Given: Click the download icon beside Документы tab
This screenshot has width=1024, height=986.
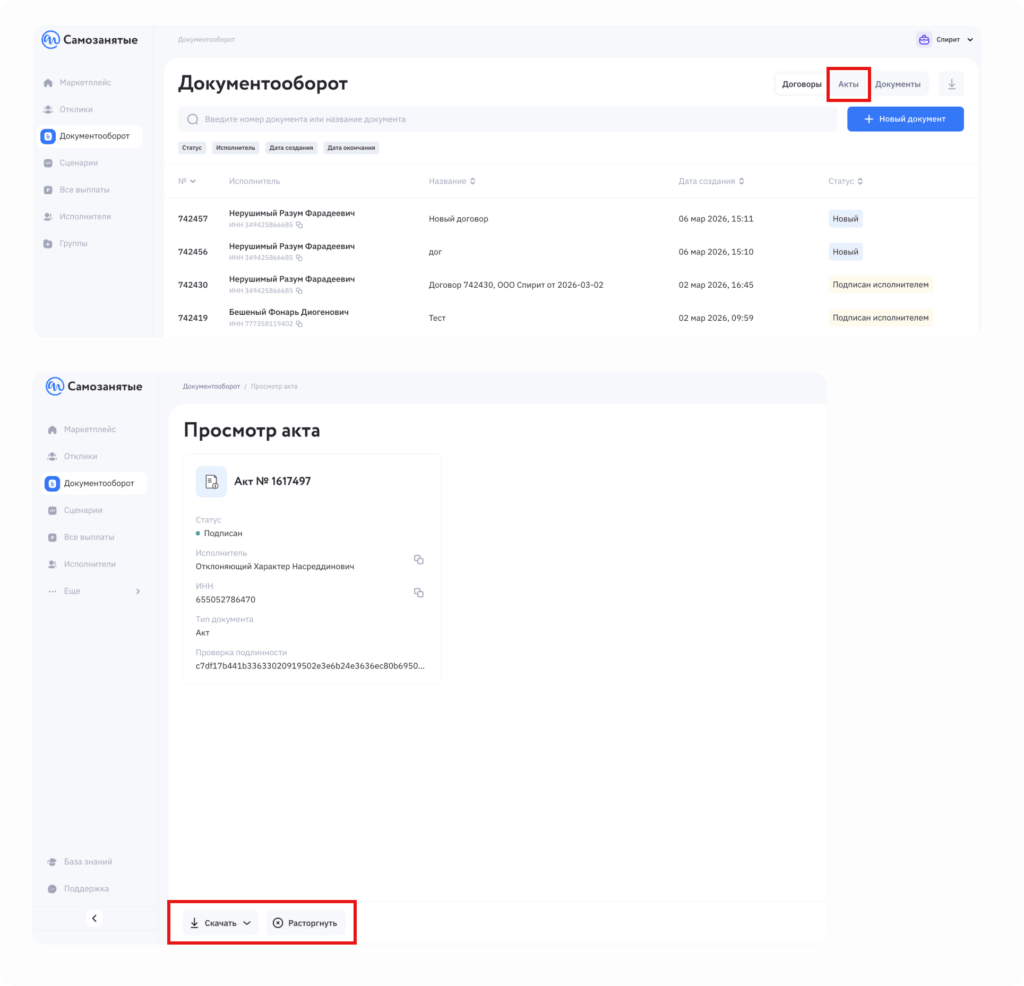Looking at the screenshot, I should tap(951, 84).
